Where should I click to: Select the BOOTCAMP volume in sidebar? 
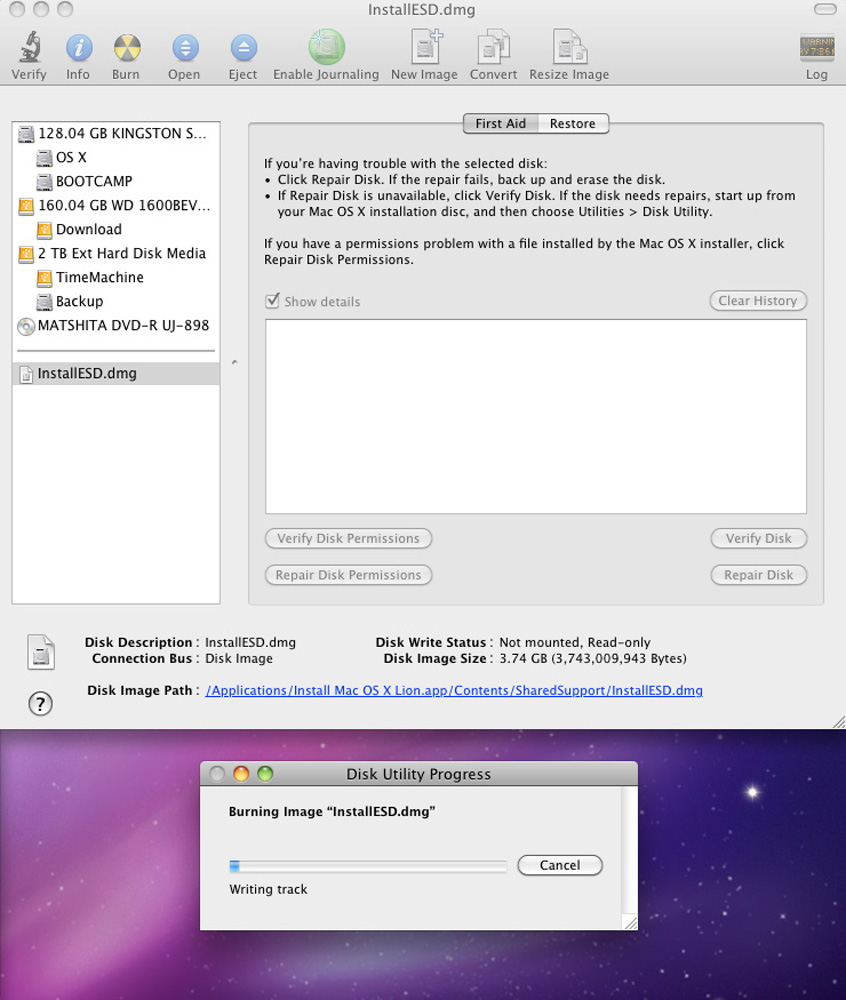93,181
